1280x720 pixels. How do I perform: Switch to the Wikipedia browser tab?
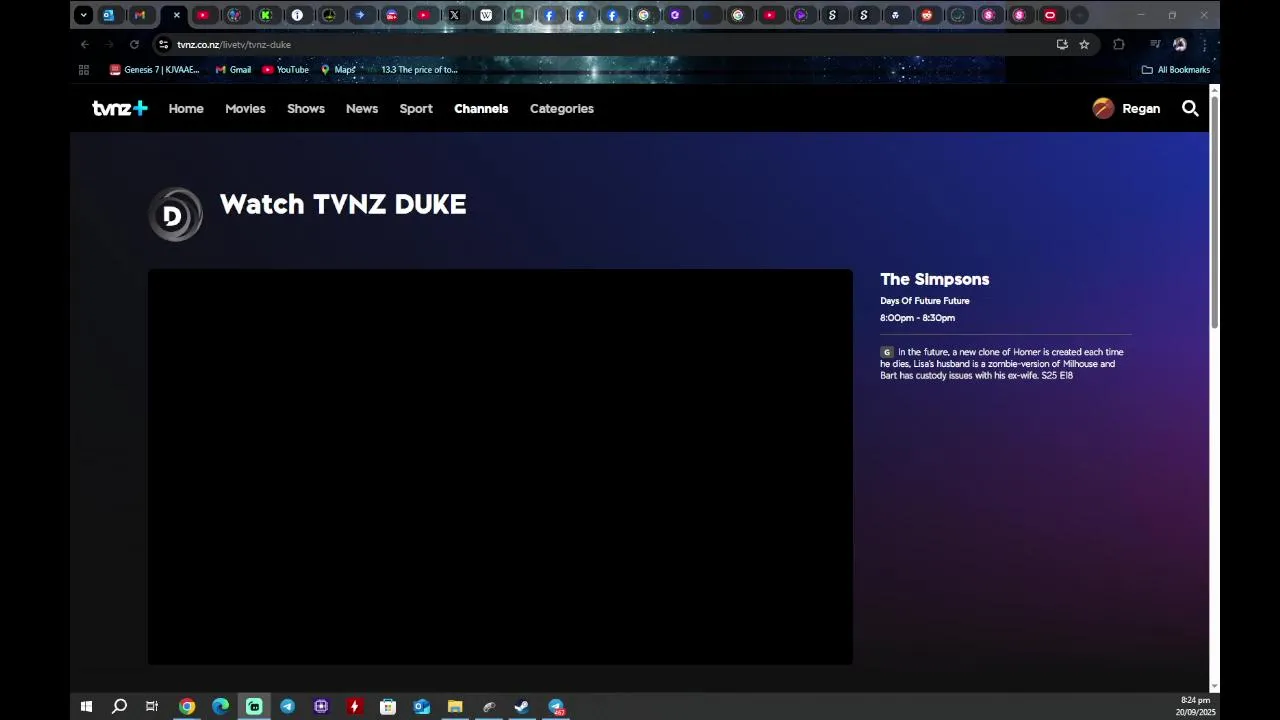(486, 15)
